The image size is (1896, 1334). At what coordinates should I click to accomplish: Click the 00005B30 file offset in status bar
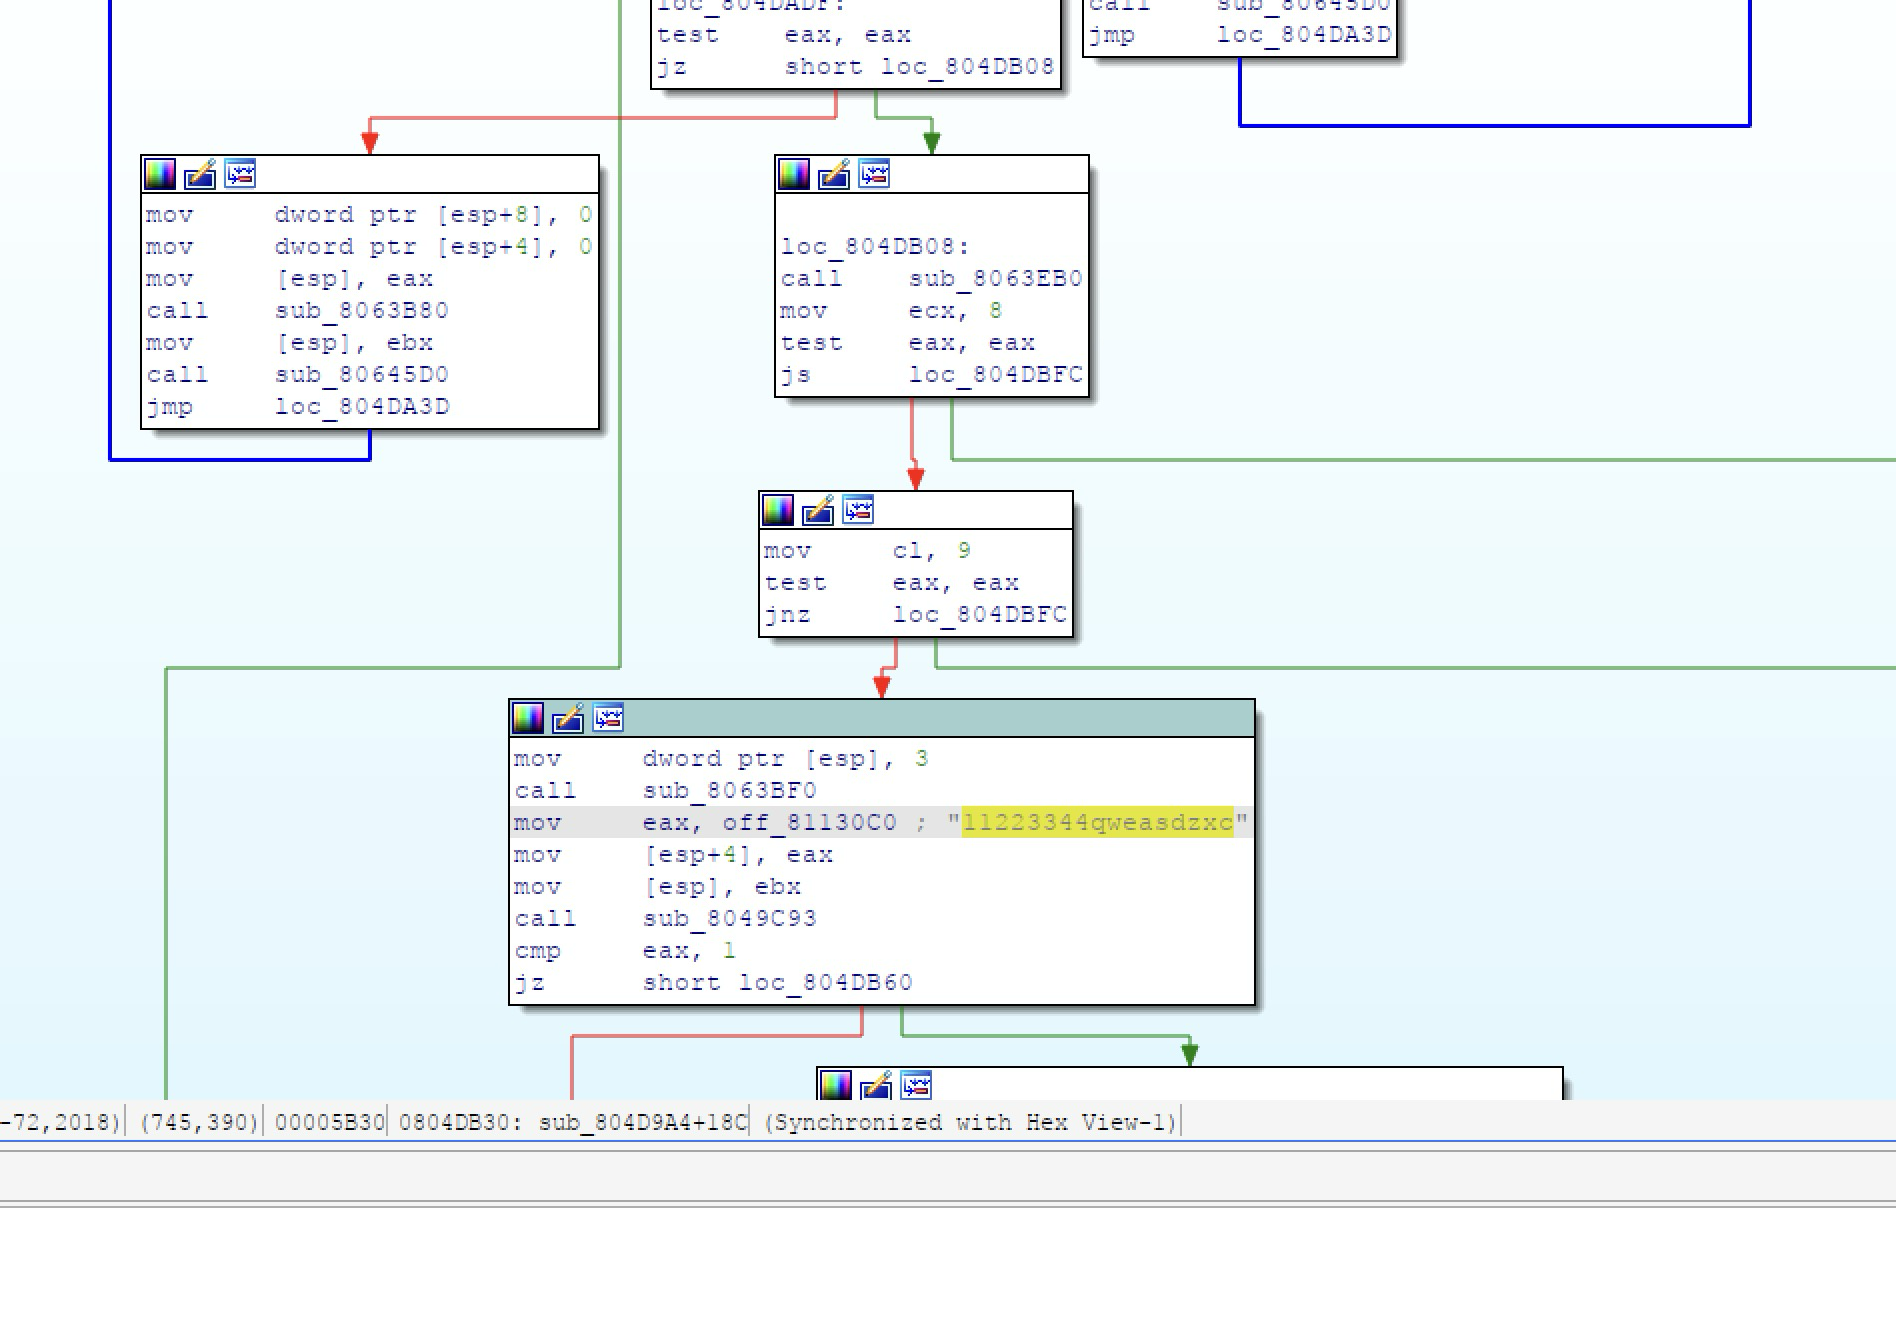[329, 1122]
